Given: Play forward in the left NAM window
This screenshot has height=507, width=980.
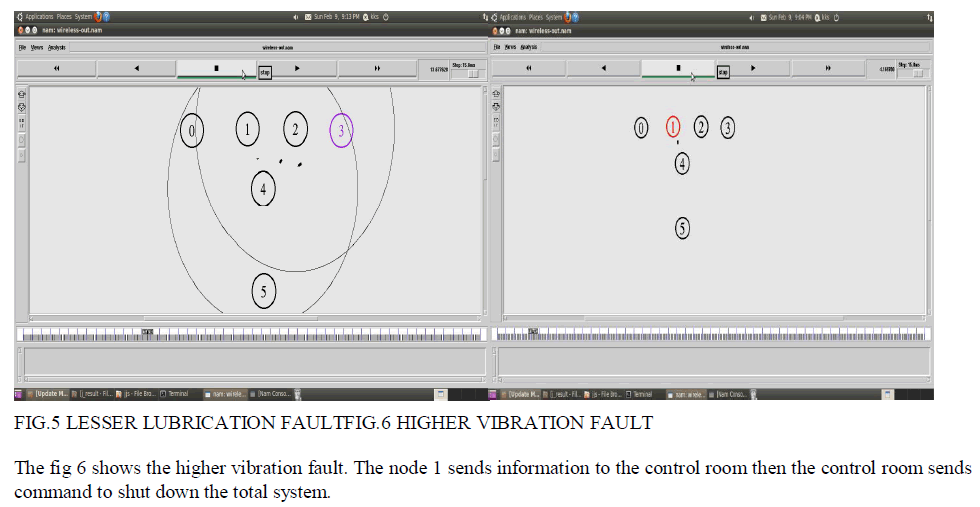Looking at the screenshot, I should 298,68.
